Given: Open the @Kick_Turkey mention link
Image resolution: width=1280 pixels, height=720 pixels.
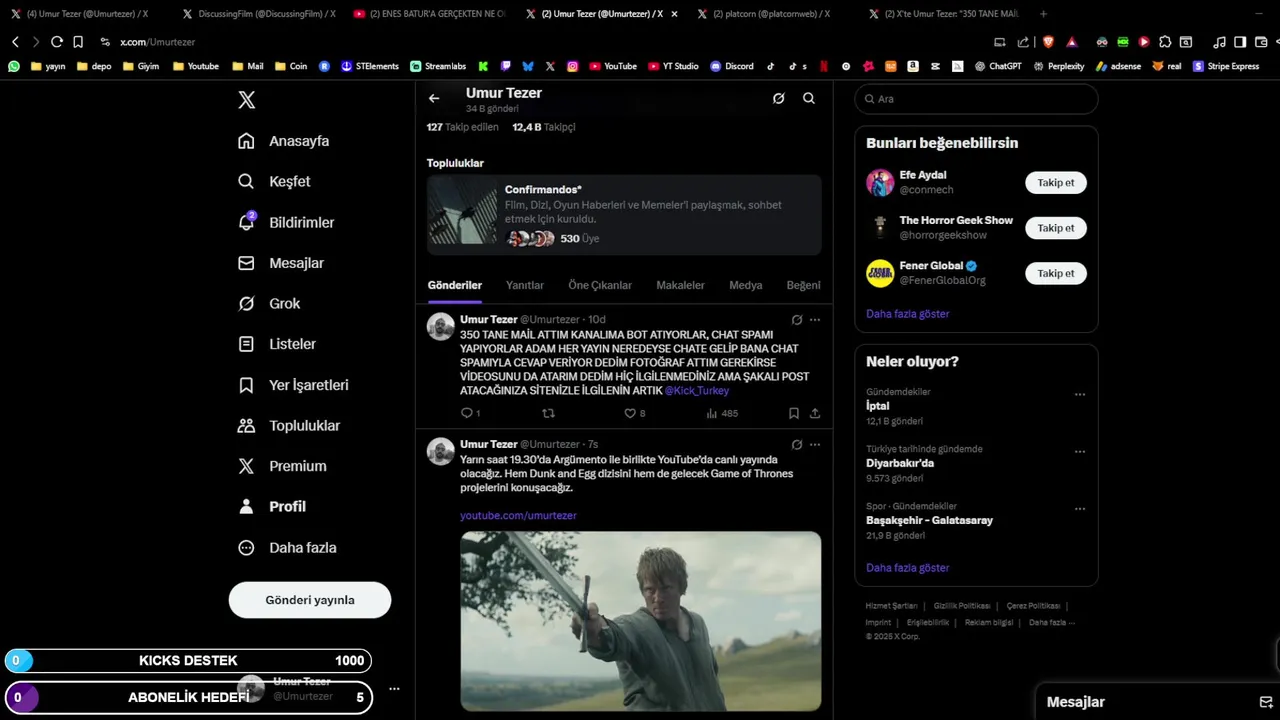Looking at the screenshot, I should tap(697, 391).
